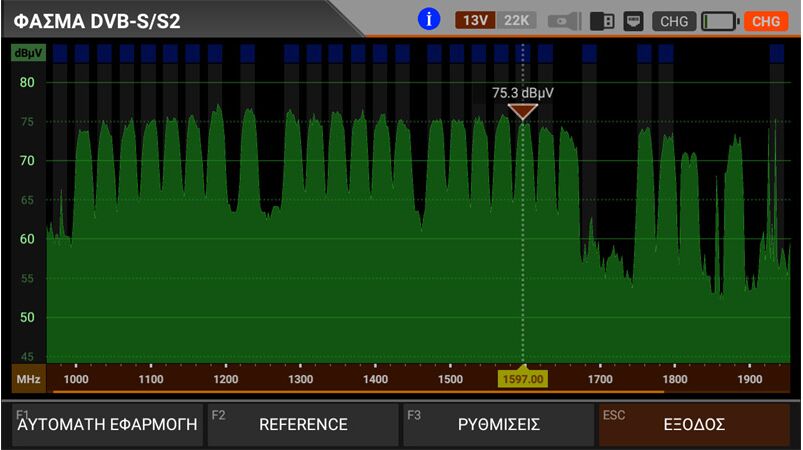Select the dBµV unit label
Screen dimensions: 803x450
[x=28, y=53]
